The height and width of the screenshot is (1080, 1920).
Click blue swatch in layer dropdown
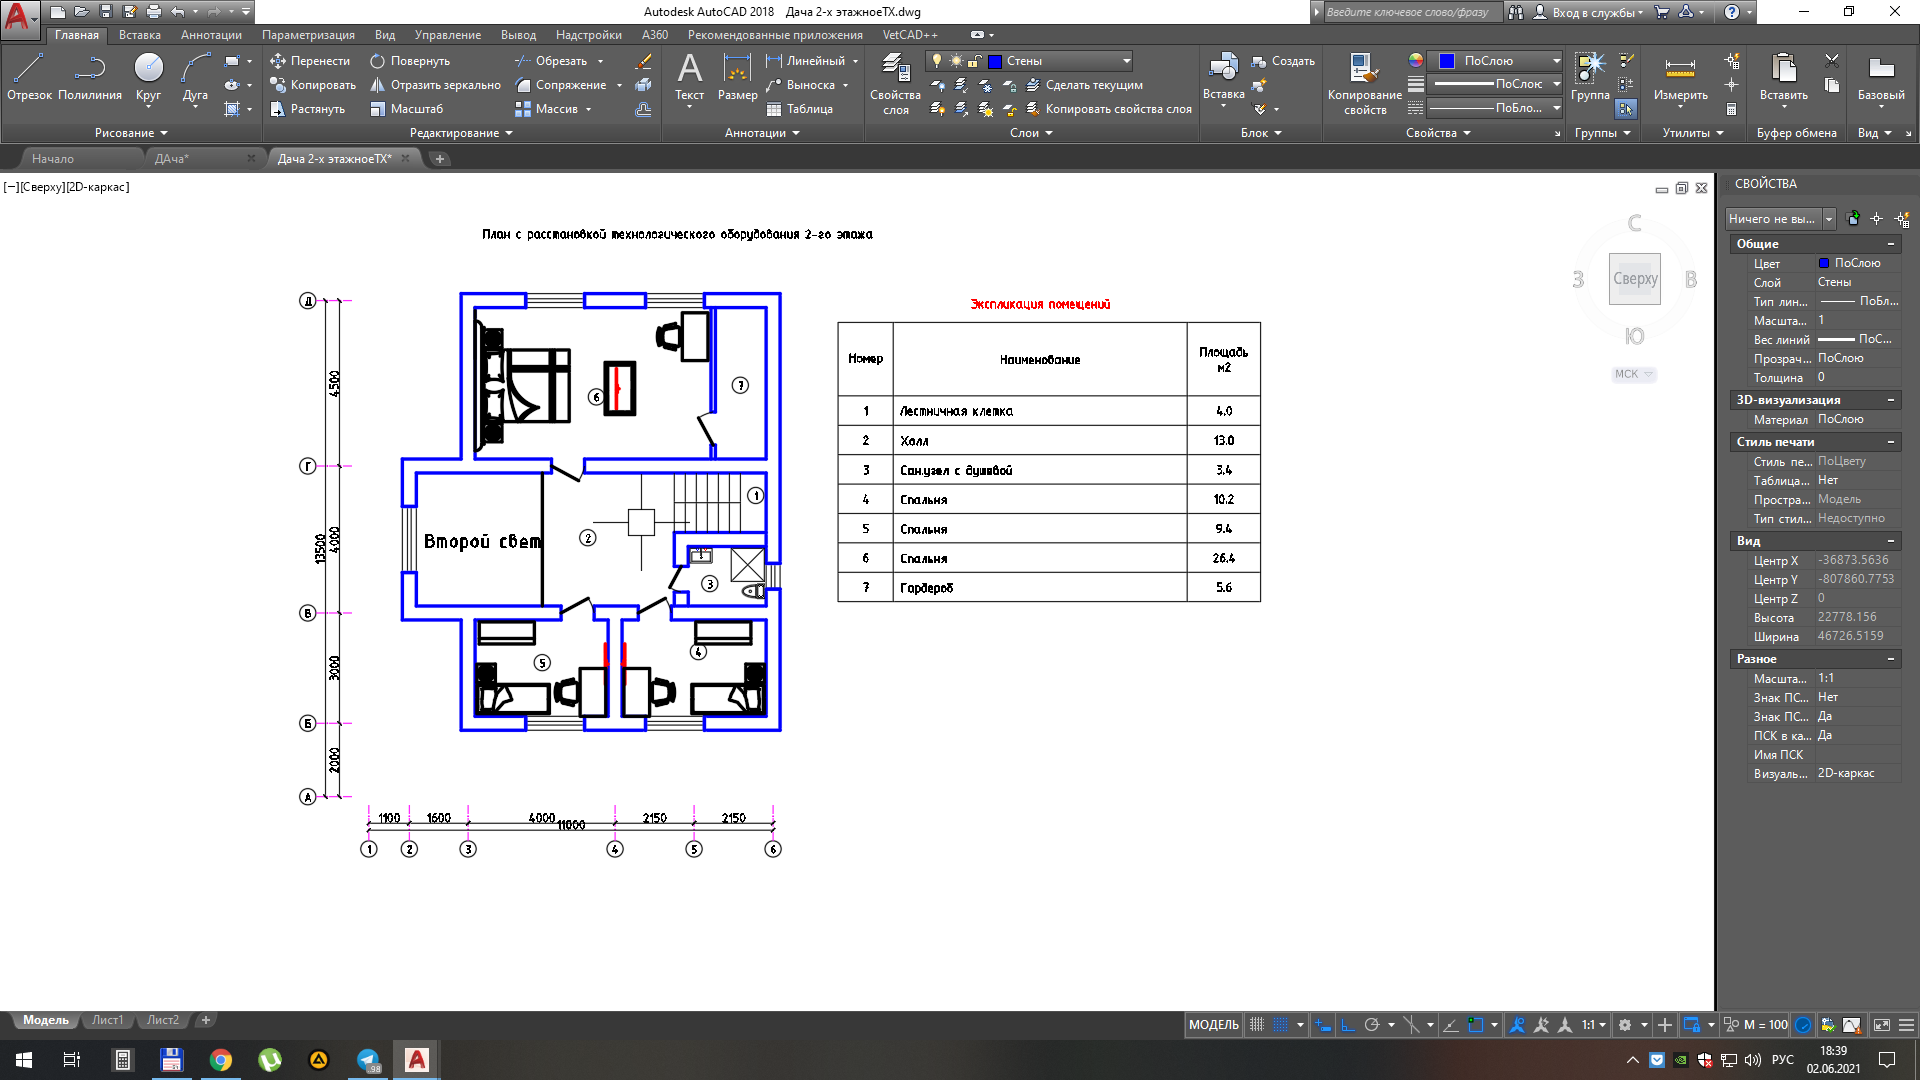(x=995, y=61)
